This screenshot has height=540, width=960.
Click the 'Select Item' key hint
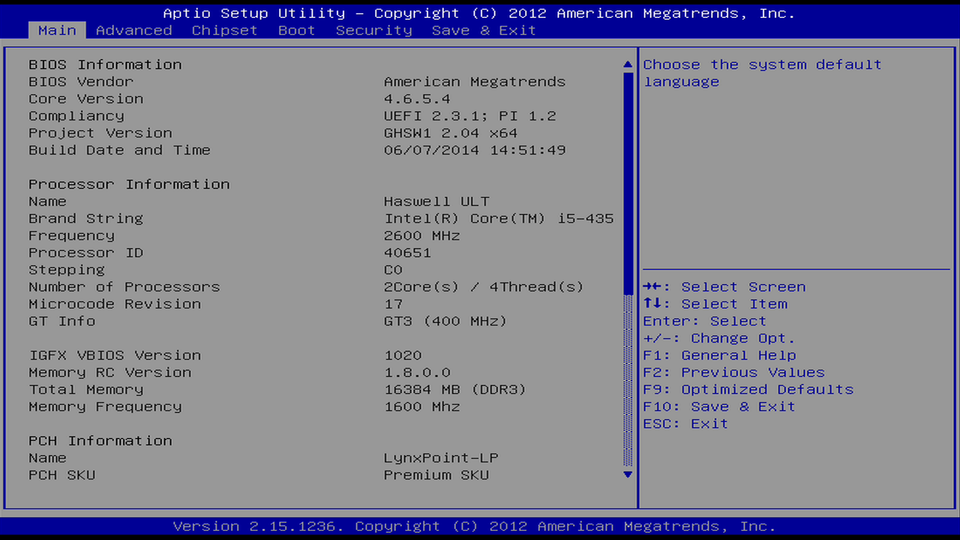coord(715,304)
